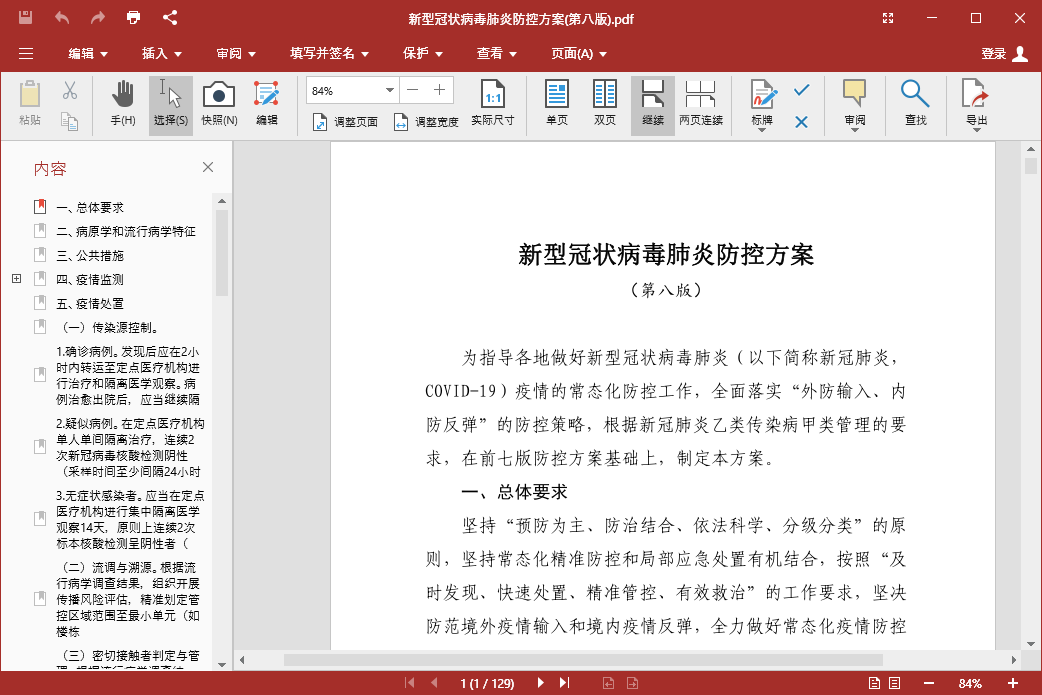This screenshot has width=1042, height=695.
Task: Switch to Two-Page Continuous mode (两页连续)
Action: point(701,104)
